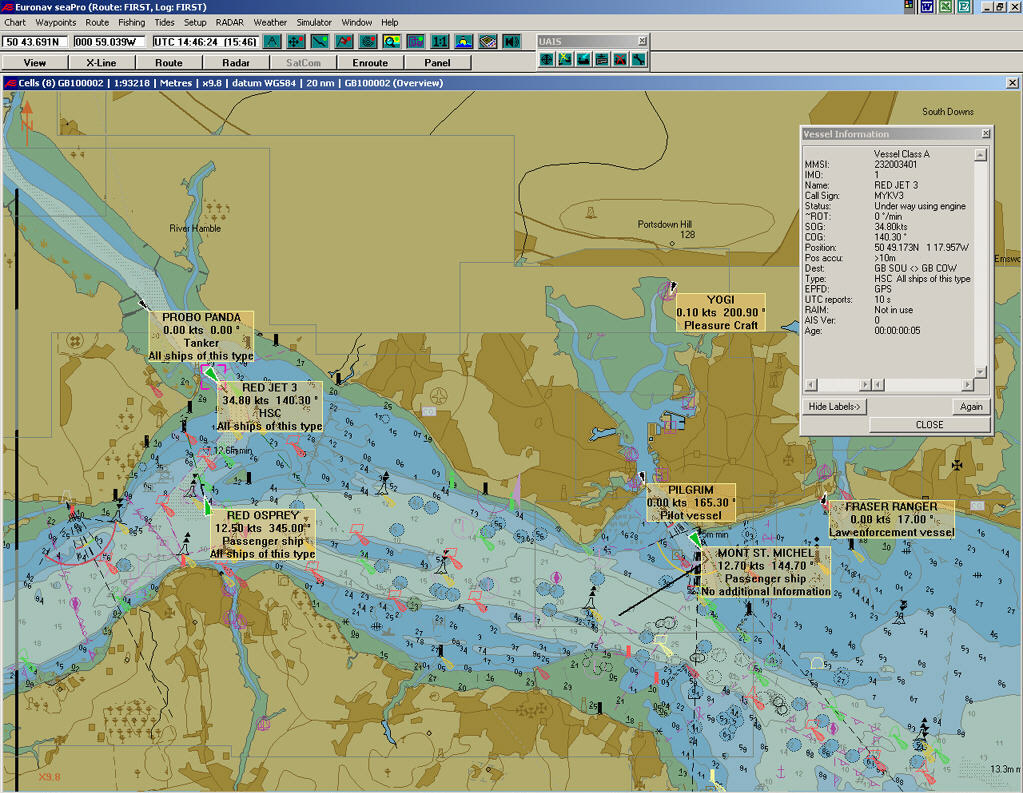Click the leftmost horizontal scroll arrow in Vessel Information
This screenshot has width=1023, height=793.
pyautogui.click(x=810, y=384)
